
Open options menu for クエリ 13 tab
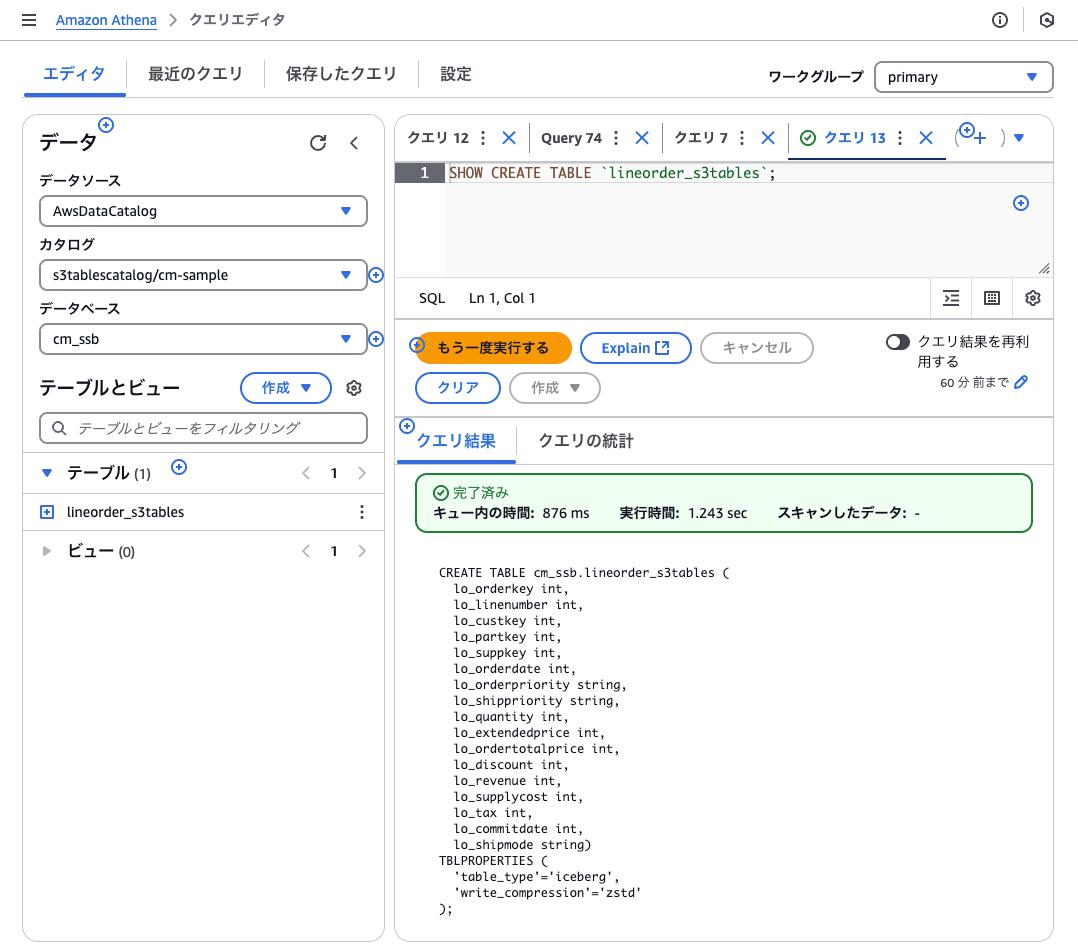point(900,138)
